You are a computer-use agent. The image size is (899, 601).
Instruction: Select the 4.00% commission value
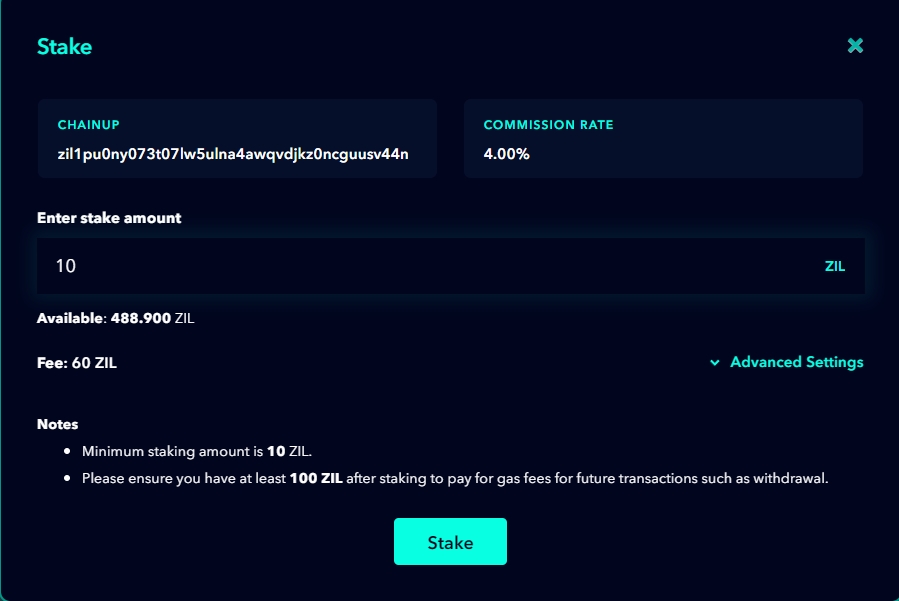pos(506,154)
